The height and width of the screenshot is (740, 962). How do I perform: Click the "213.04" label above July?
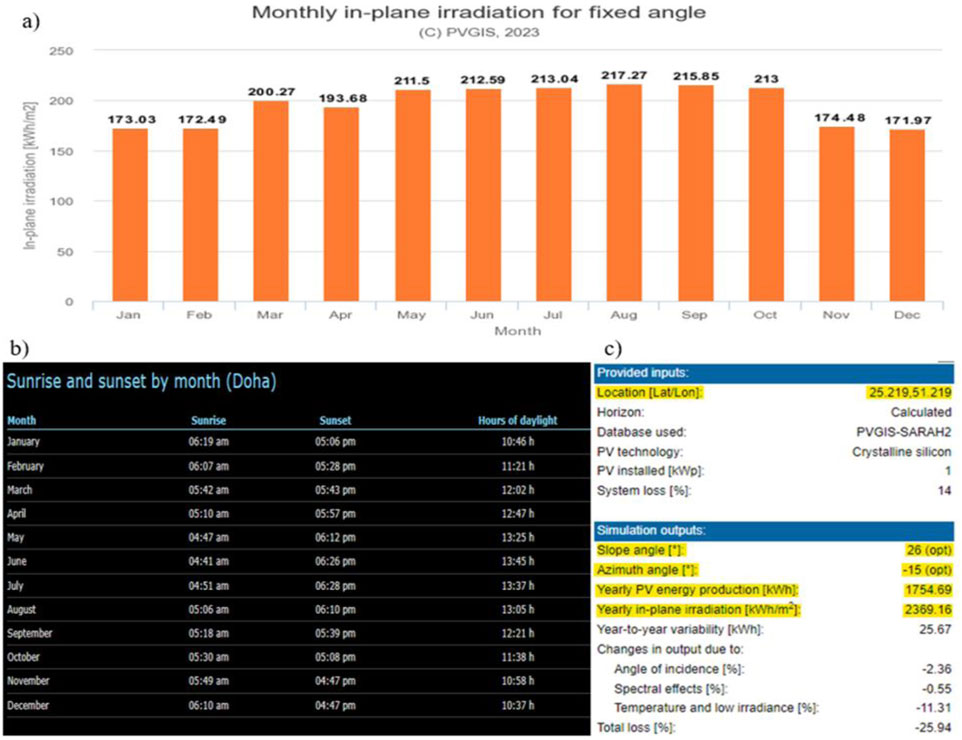(554, 79)
